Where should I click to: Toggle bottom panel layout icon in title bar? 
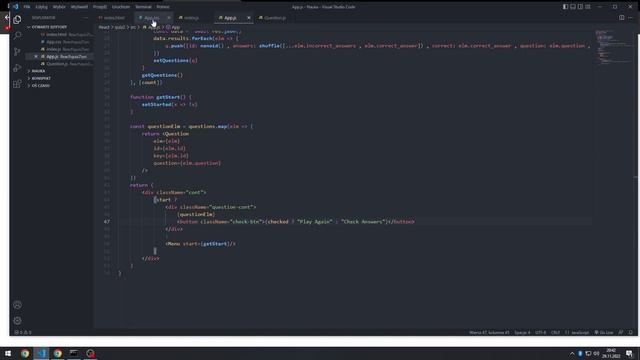click(573, 7)
